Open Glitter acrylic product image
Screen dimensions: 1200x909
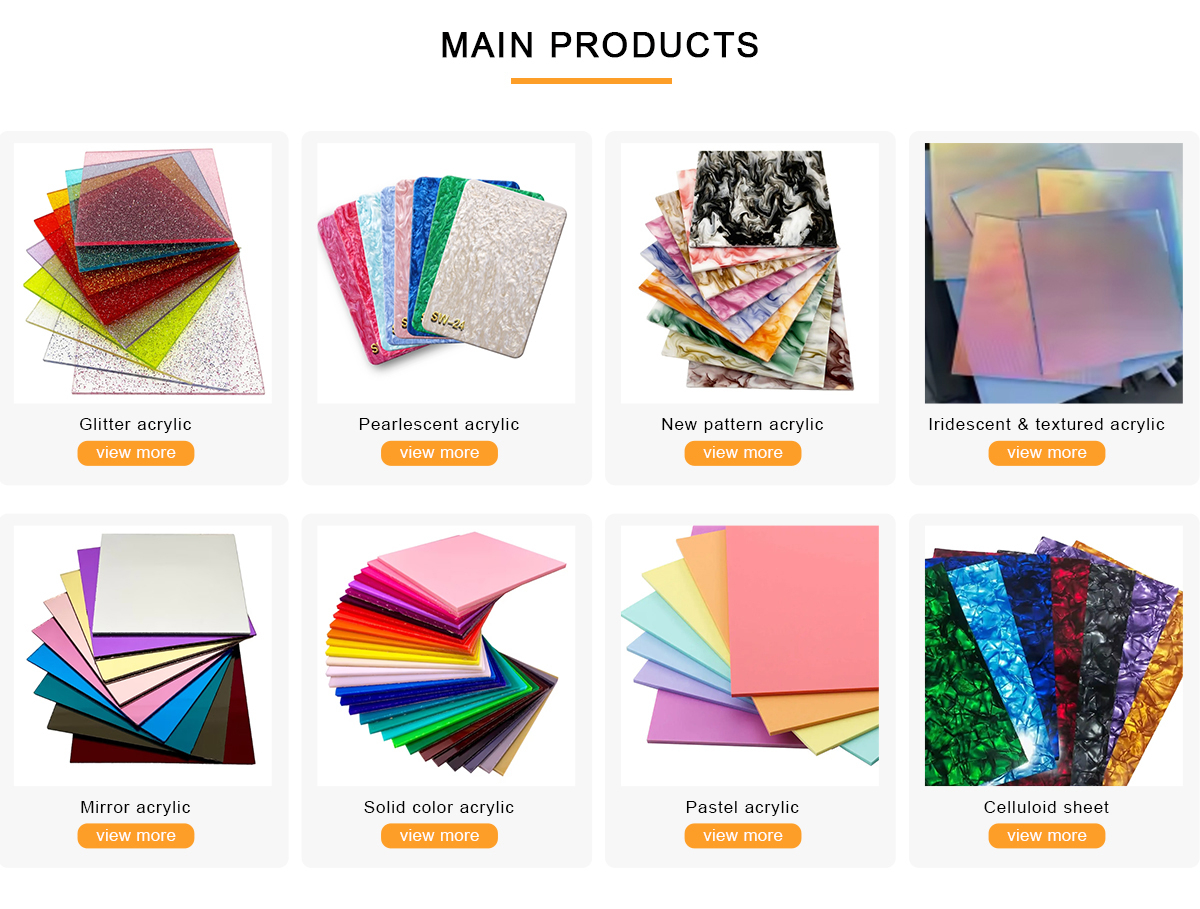[x=143, y=273]
